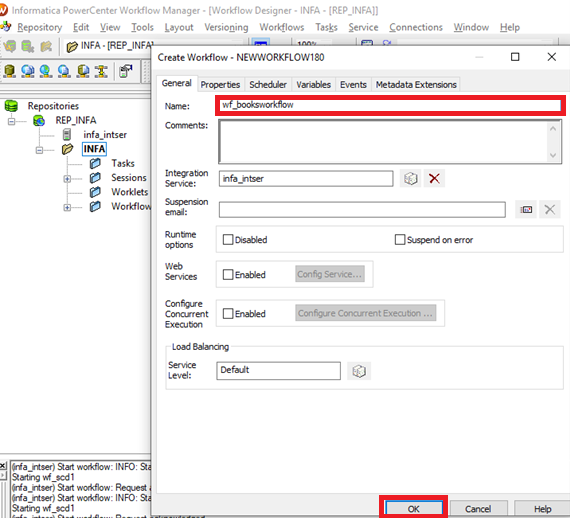Open the Layout menu

[179, 27]
